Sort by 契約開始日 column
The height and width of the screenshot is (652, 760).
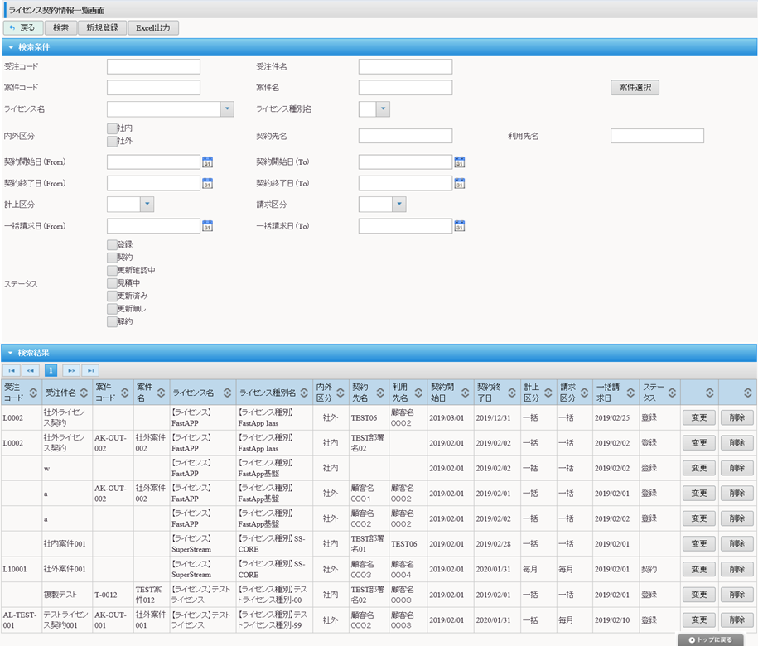click(465, 393)
